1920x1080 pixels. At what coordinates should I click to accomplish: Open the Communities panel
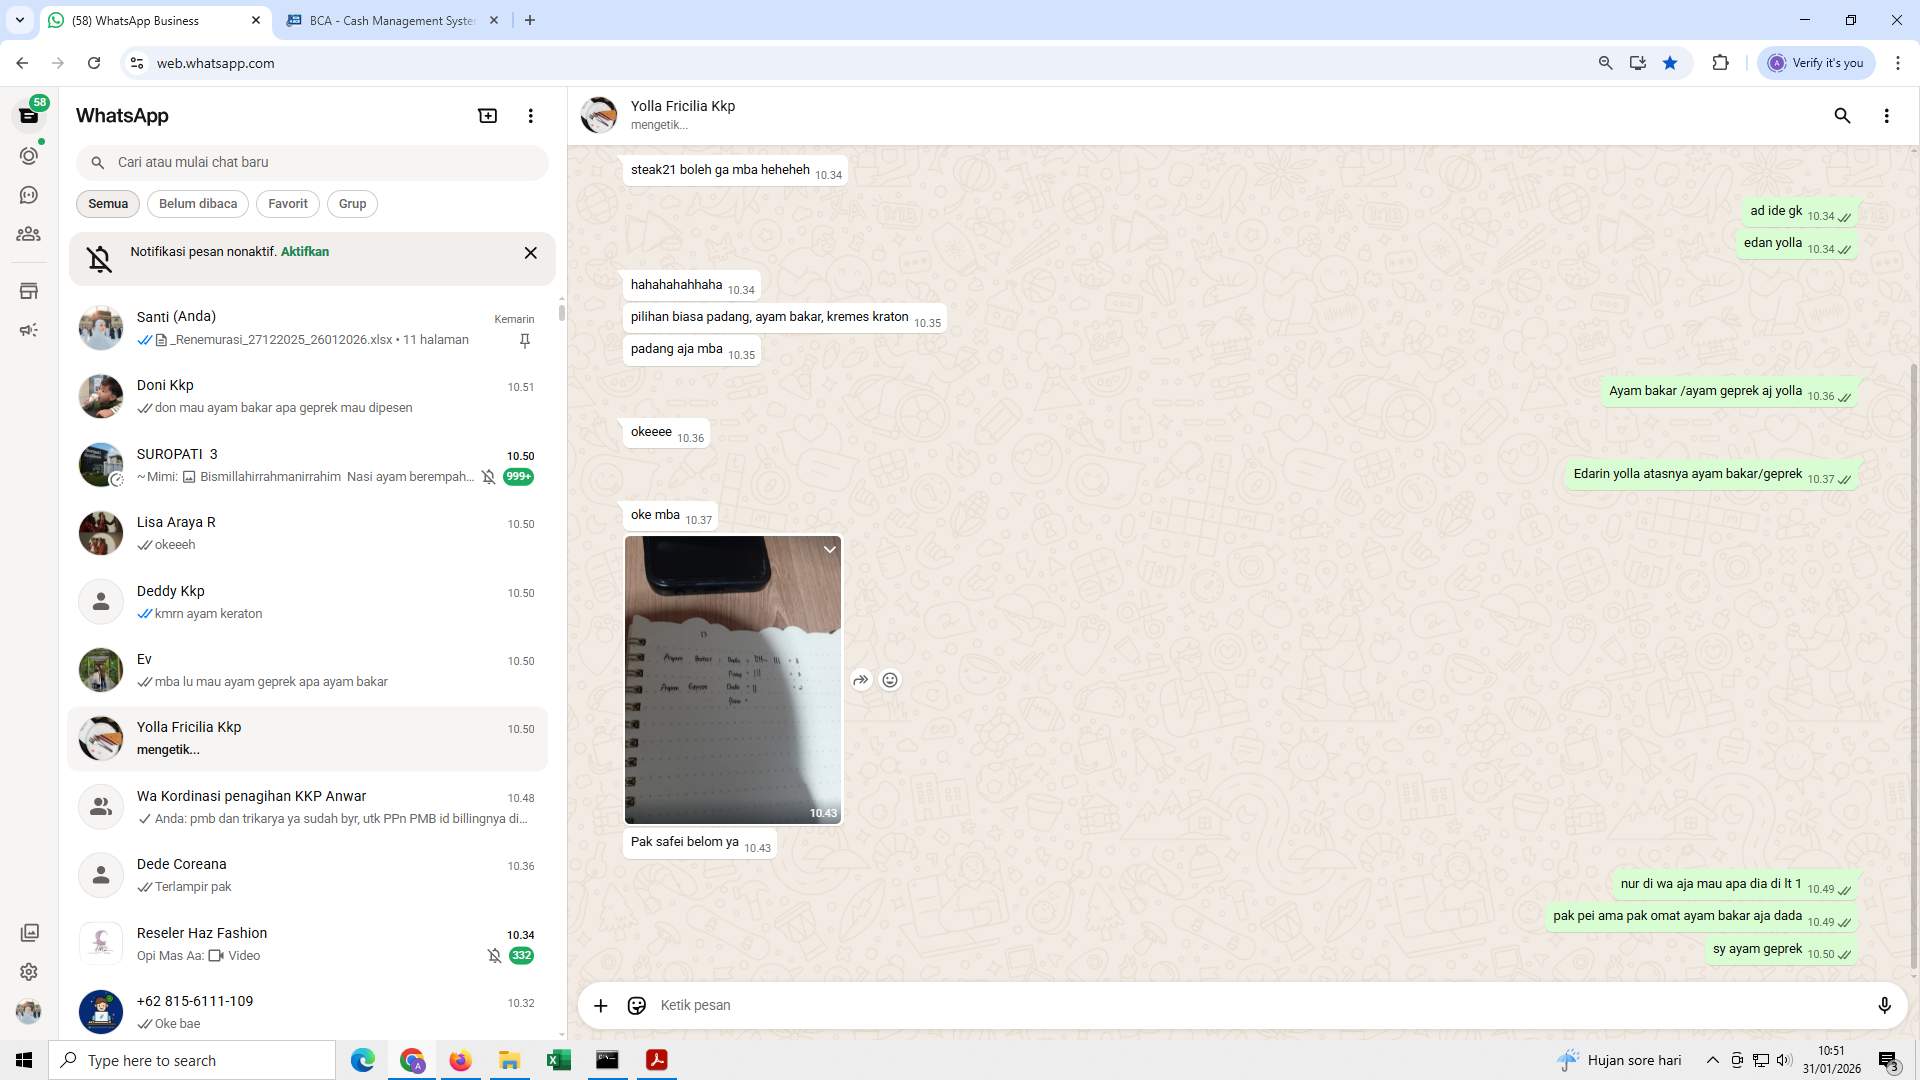click(29, 234)
